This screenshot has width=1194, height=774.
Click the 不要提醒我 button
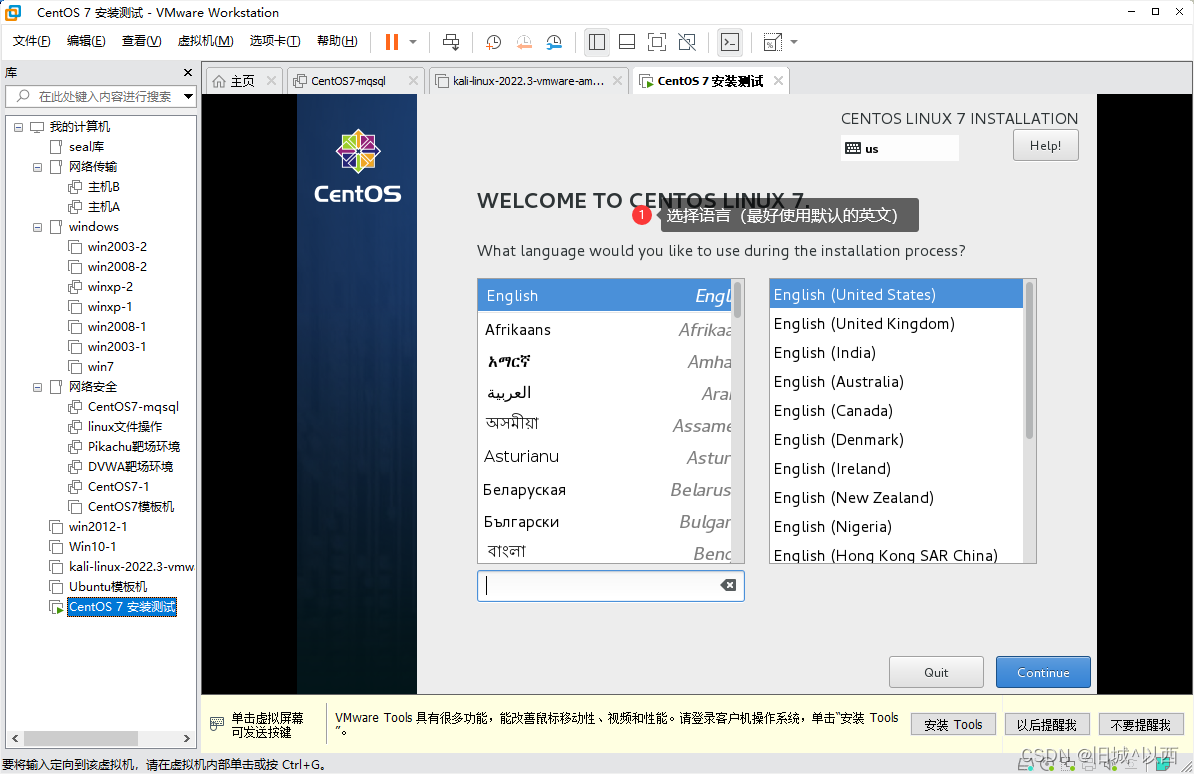[x=1141, y=724]
